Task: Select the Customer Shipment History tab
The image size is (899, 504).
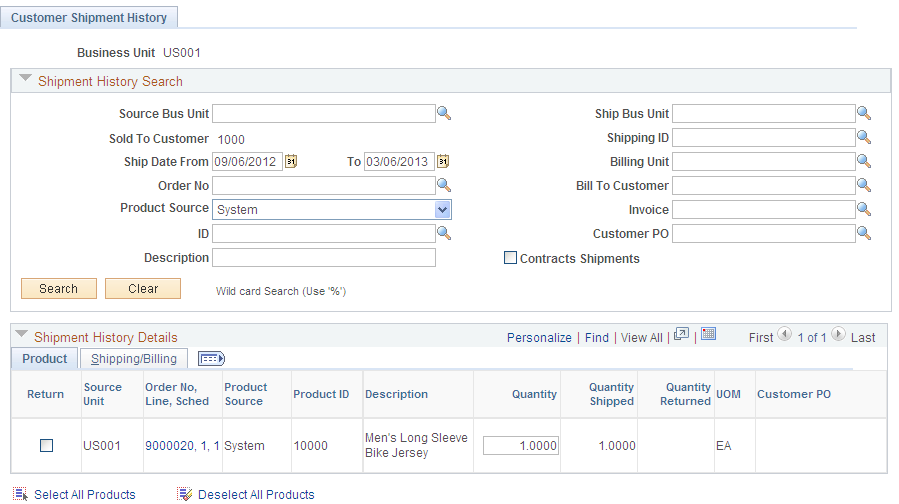Action: click(89, 18)
